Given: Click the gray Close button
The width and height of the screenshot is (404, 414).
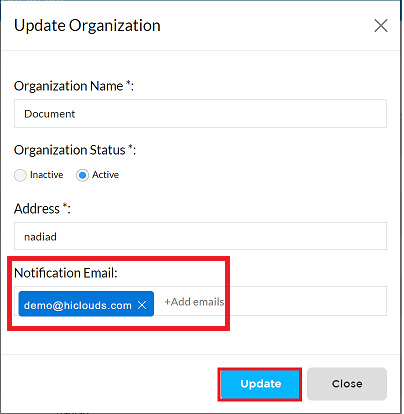Looking at the screenshot, I should pos(347,384).
